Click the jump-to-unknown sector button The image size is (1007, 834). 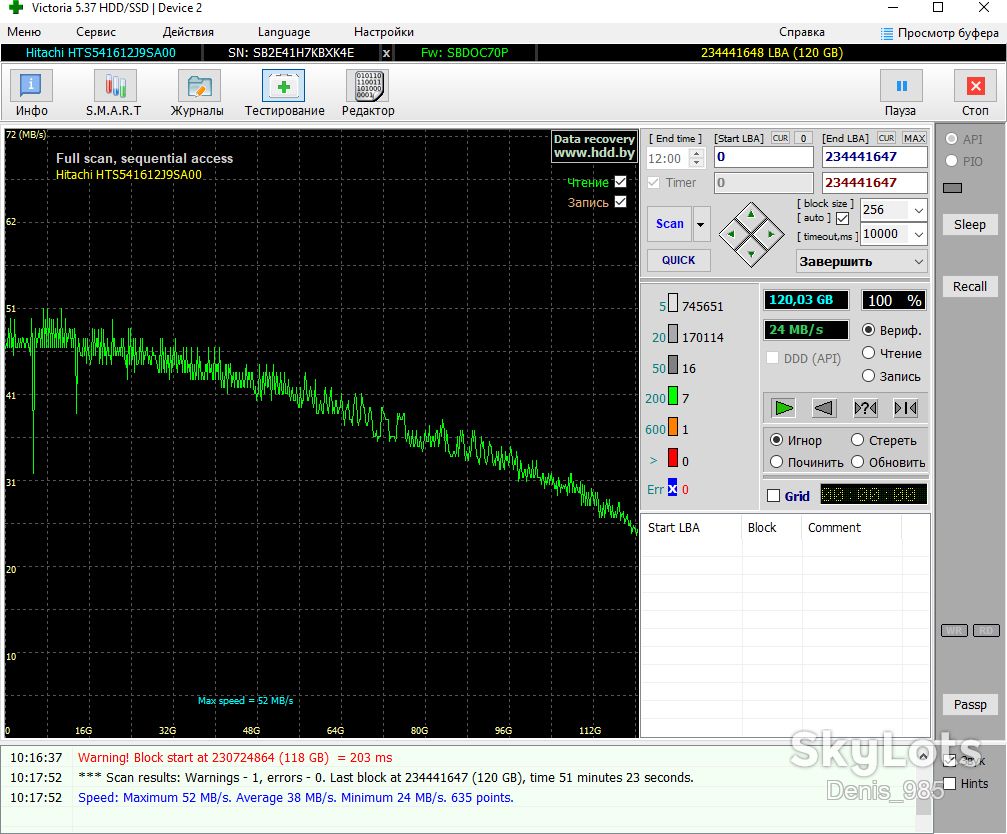coord(865,408)
